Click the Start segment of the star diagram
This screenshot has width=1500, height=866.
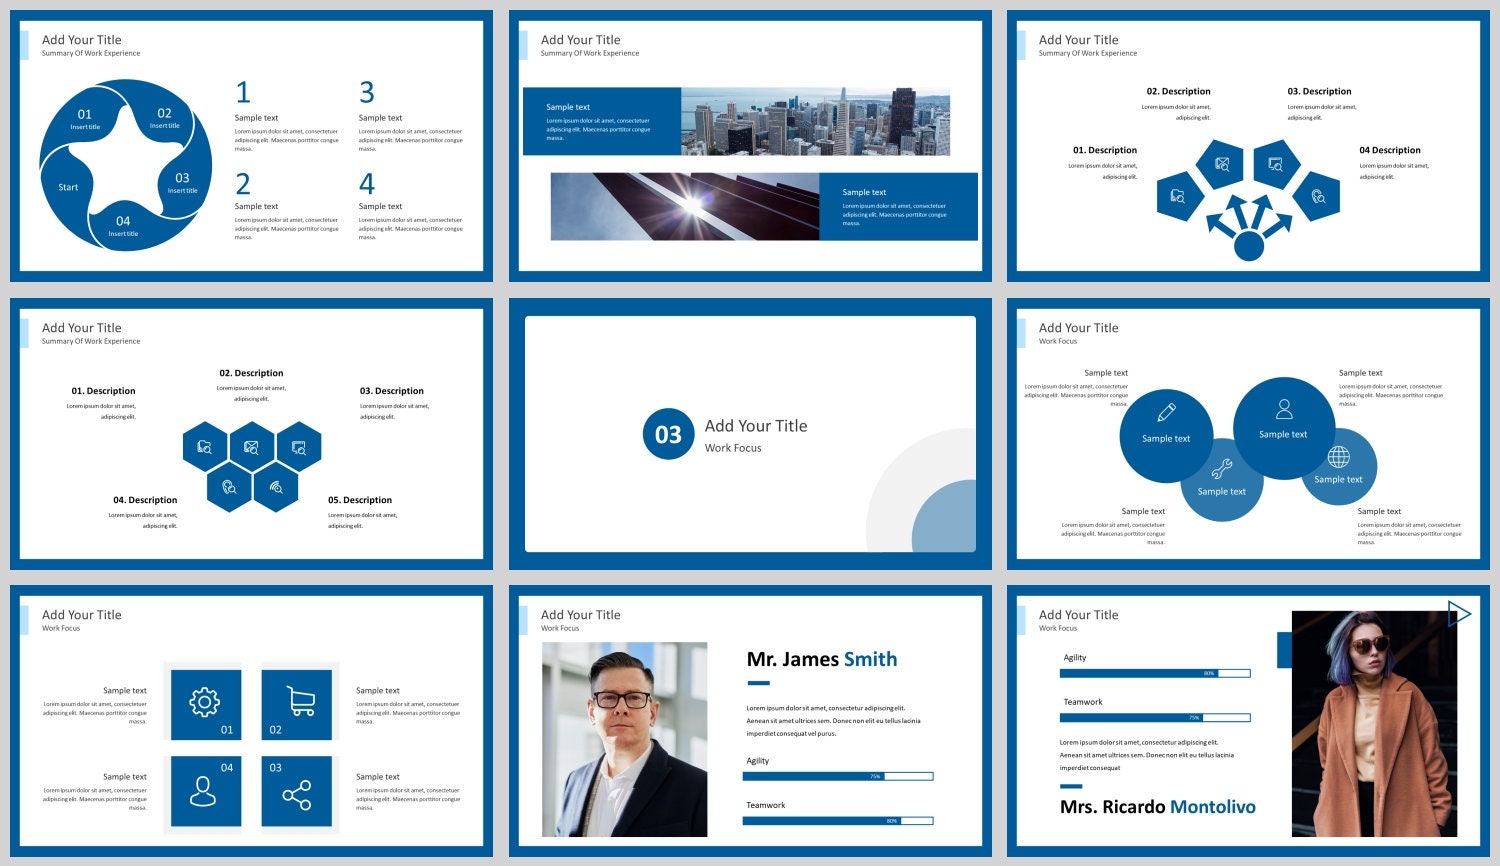pyautogui.click(x=68, y=186)
